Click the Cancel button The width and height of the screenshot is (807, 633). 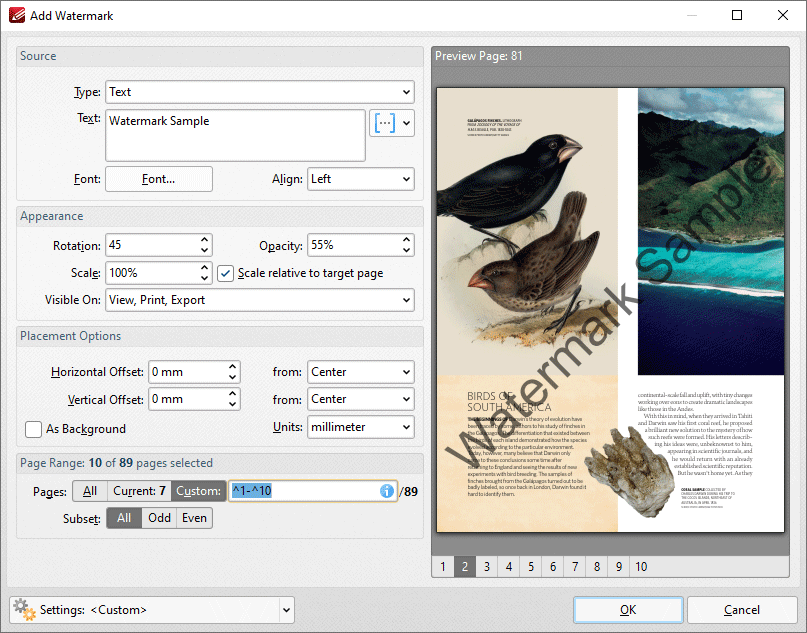click(x=742, y=610)
